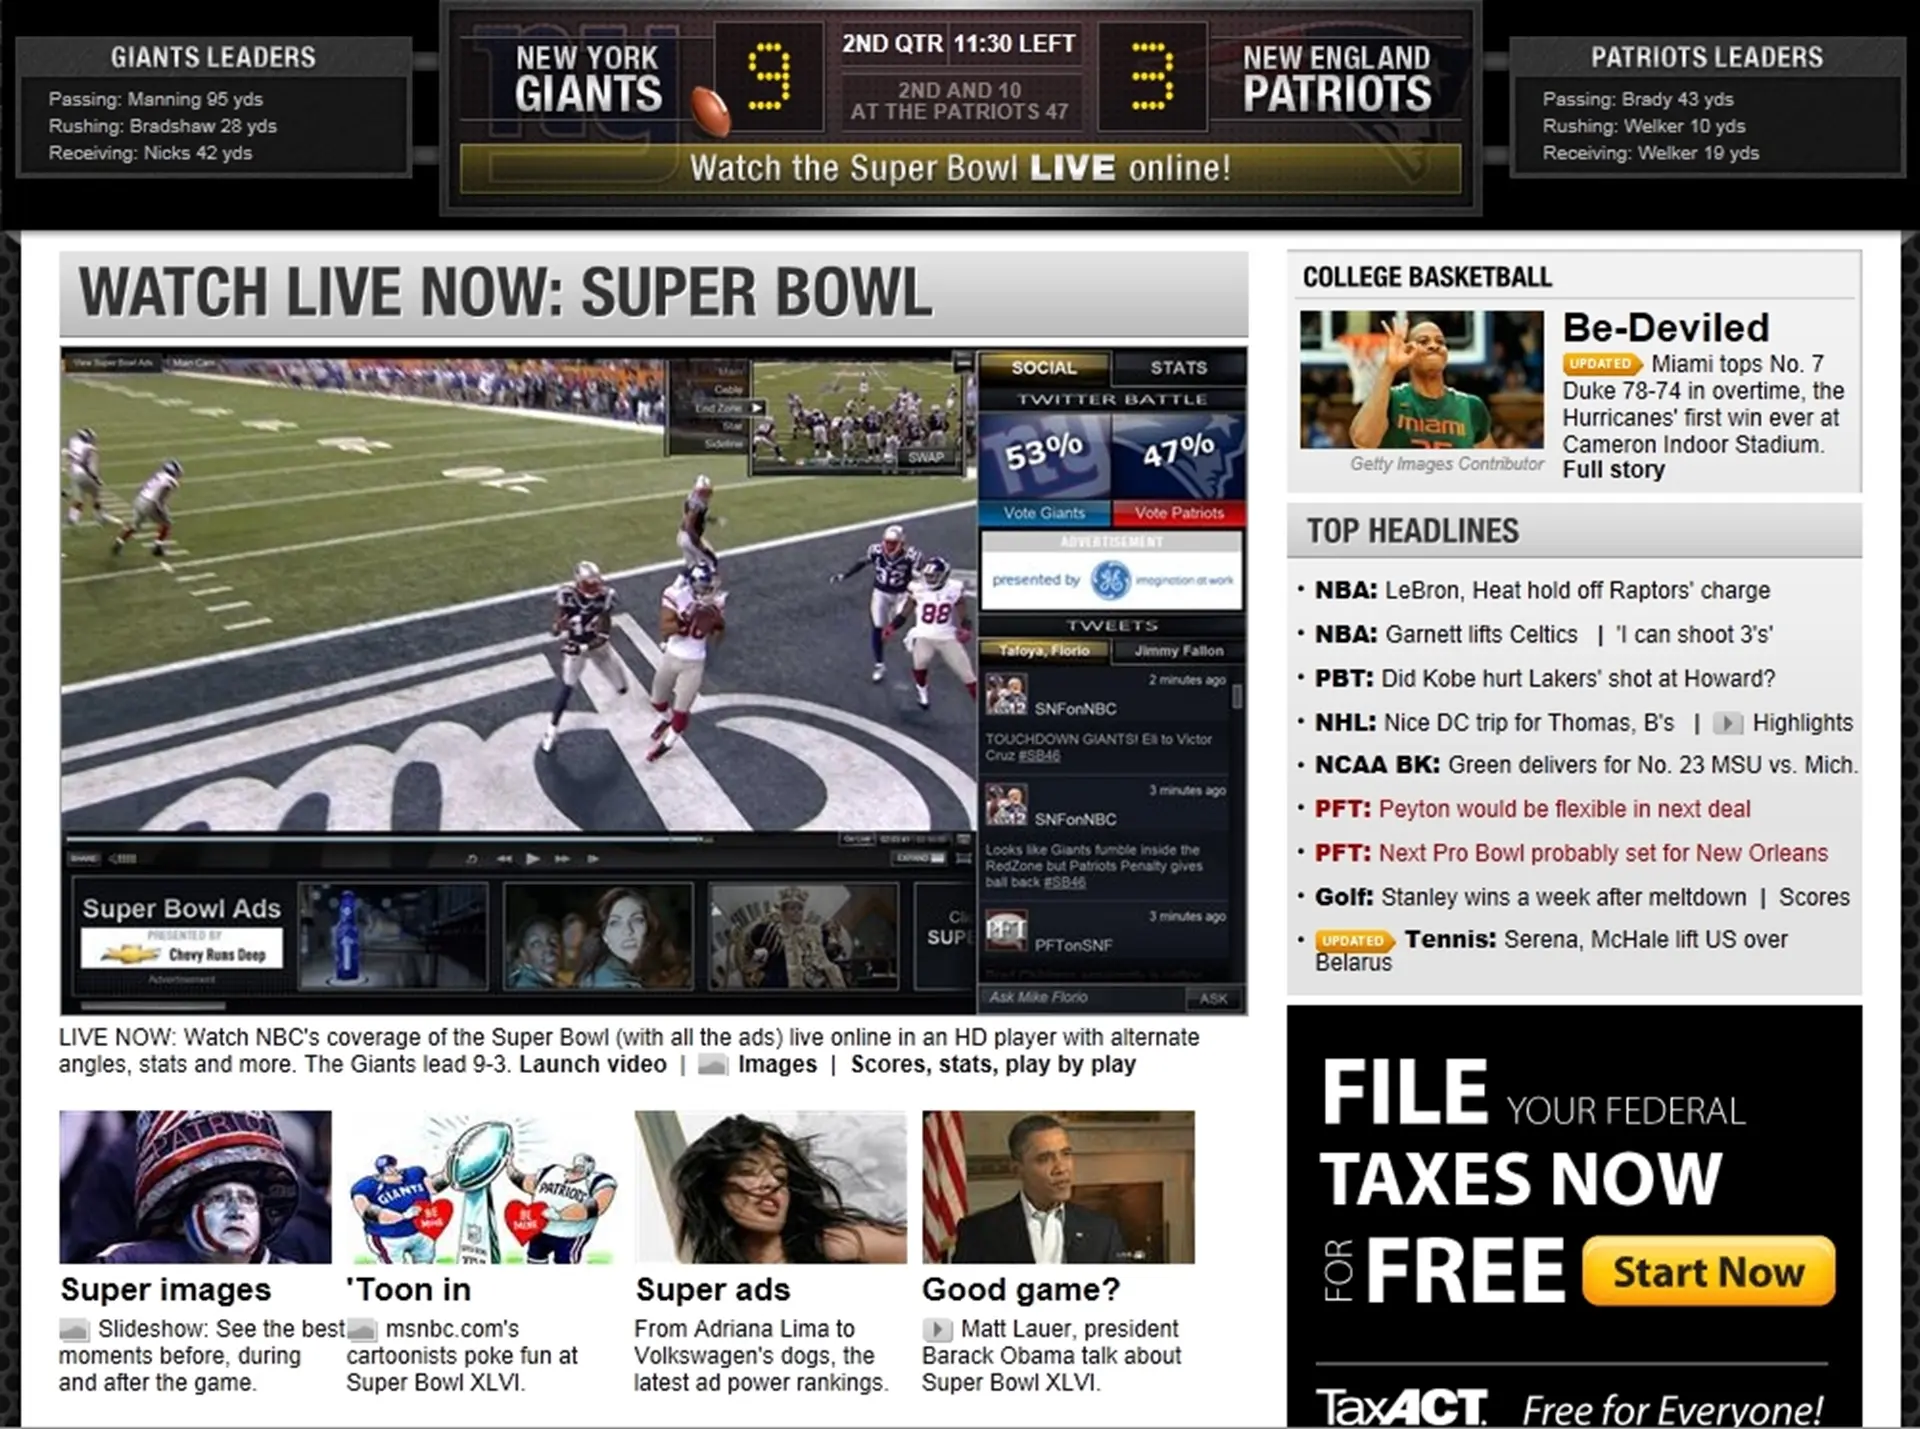Click the camera icon beside Images link
Image resolution: width=1920 pixels, height=1429 pixels.
[x=713, y=1065]
